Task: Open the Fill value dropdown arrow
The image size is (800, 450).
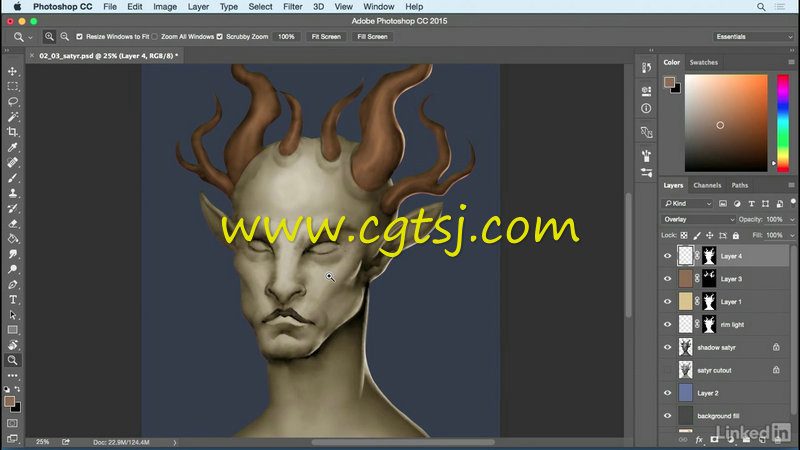Action: pos(792,235)
